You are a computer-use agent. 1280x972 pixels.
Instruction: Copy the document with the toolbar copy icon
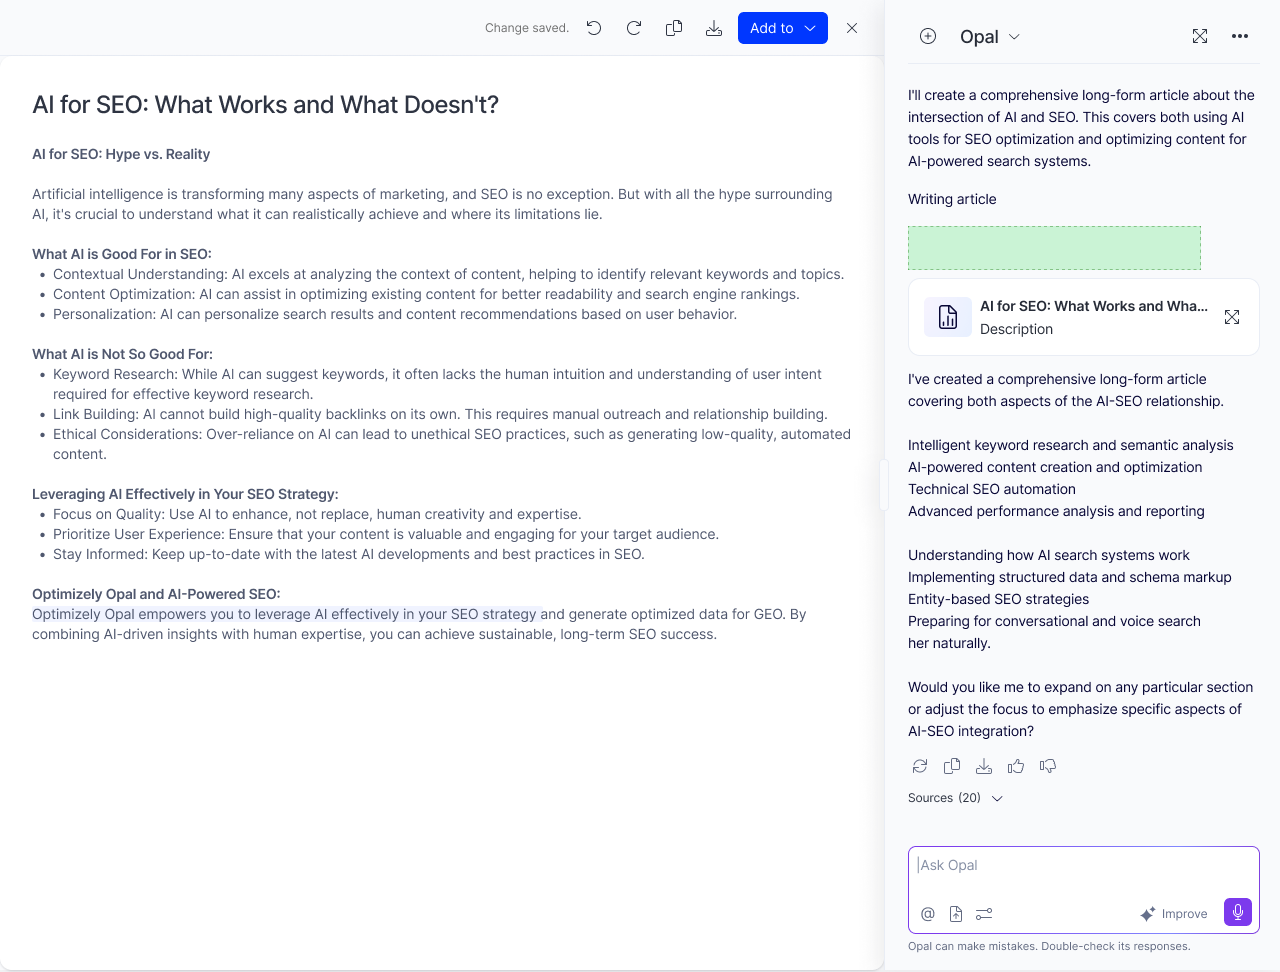pos(674,28)
